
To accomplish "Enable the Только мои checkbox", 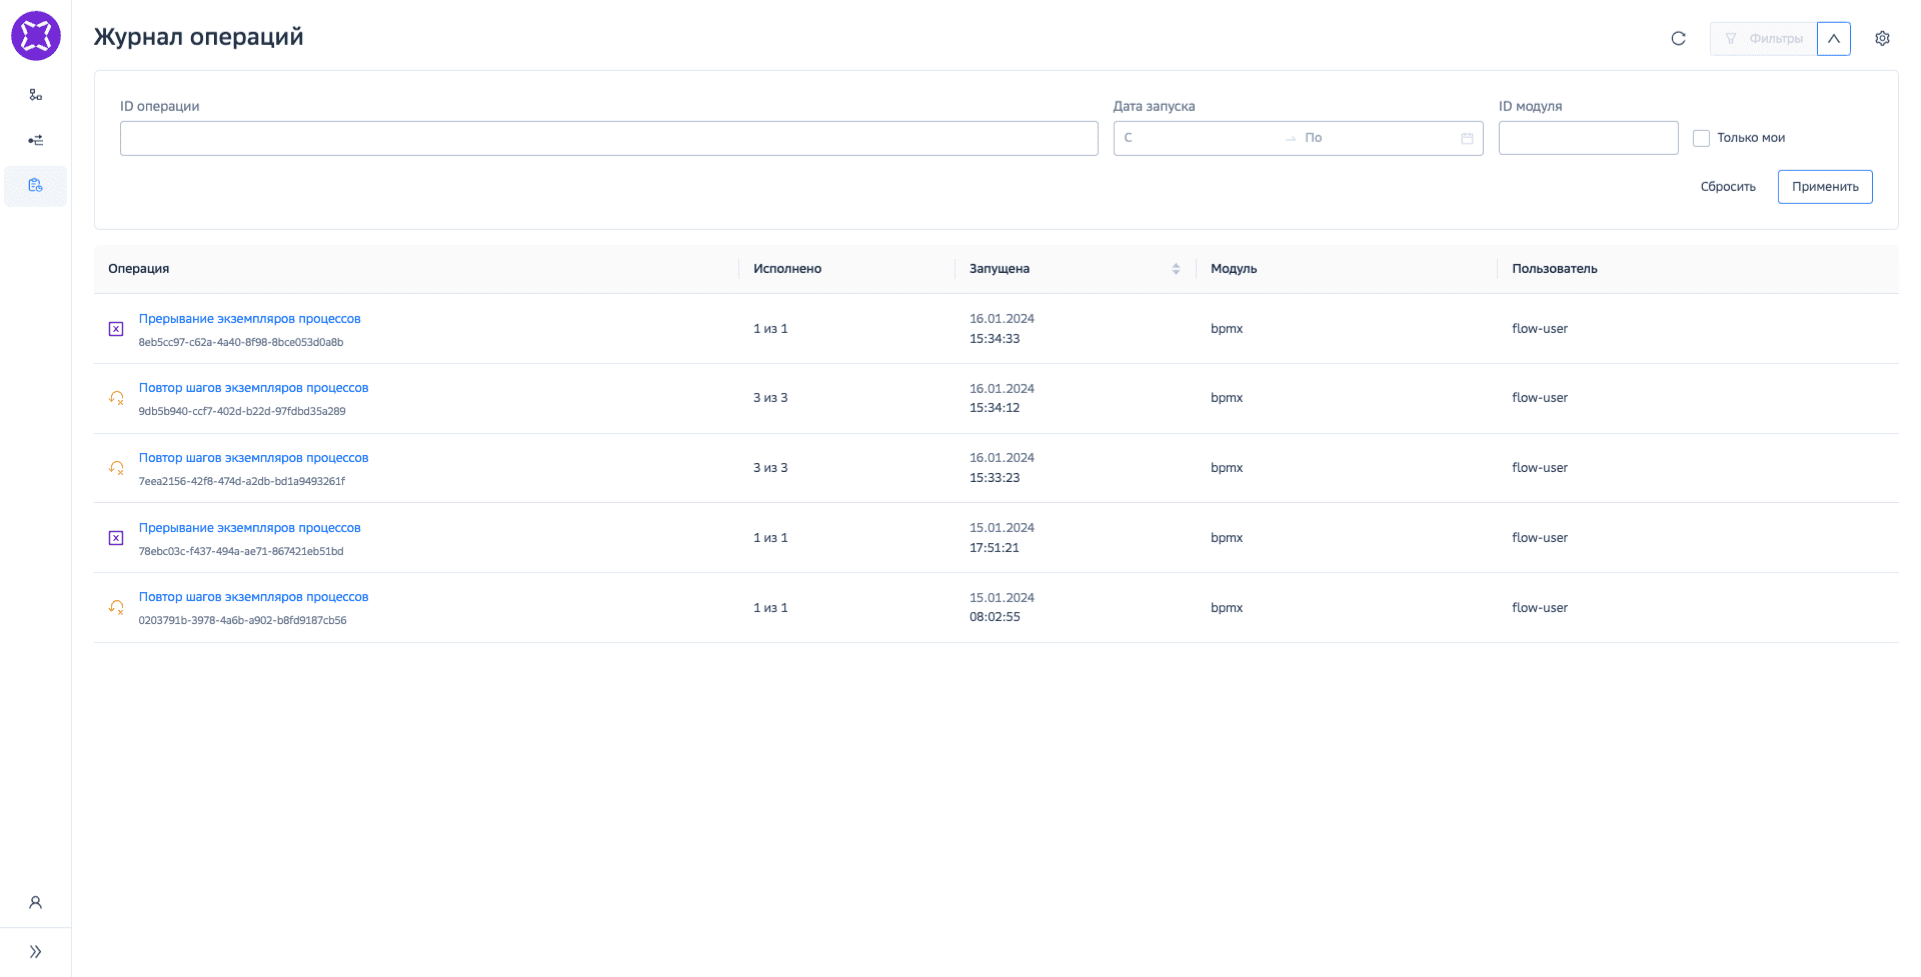I will (1701, 138).
